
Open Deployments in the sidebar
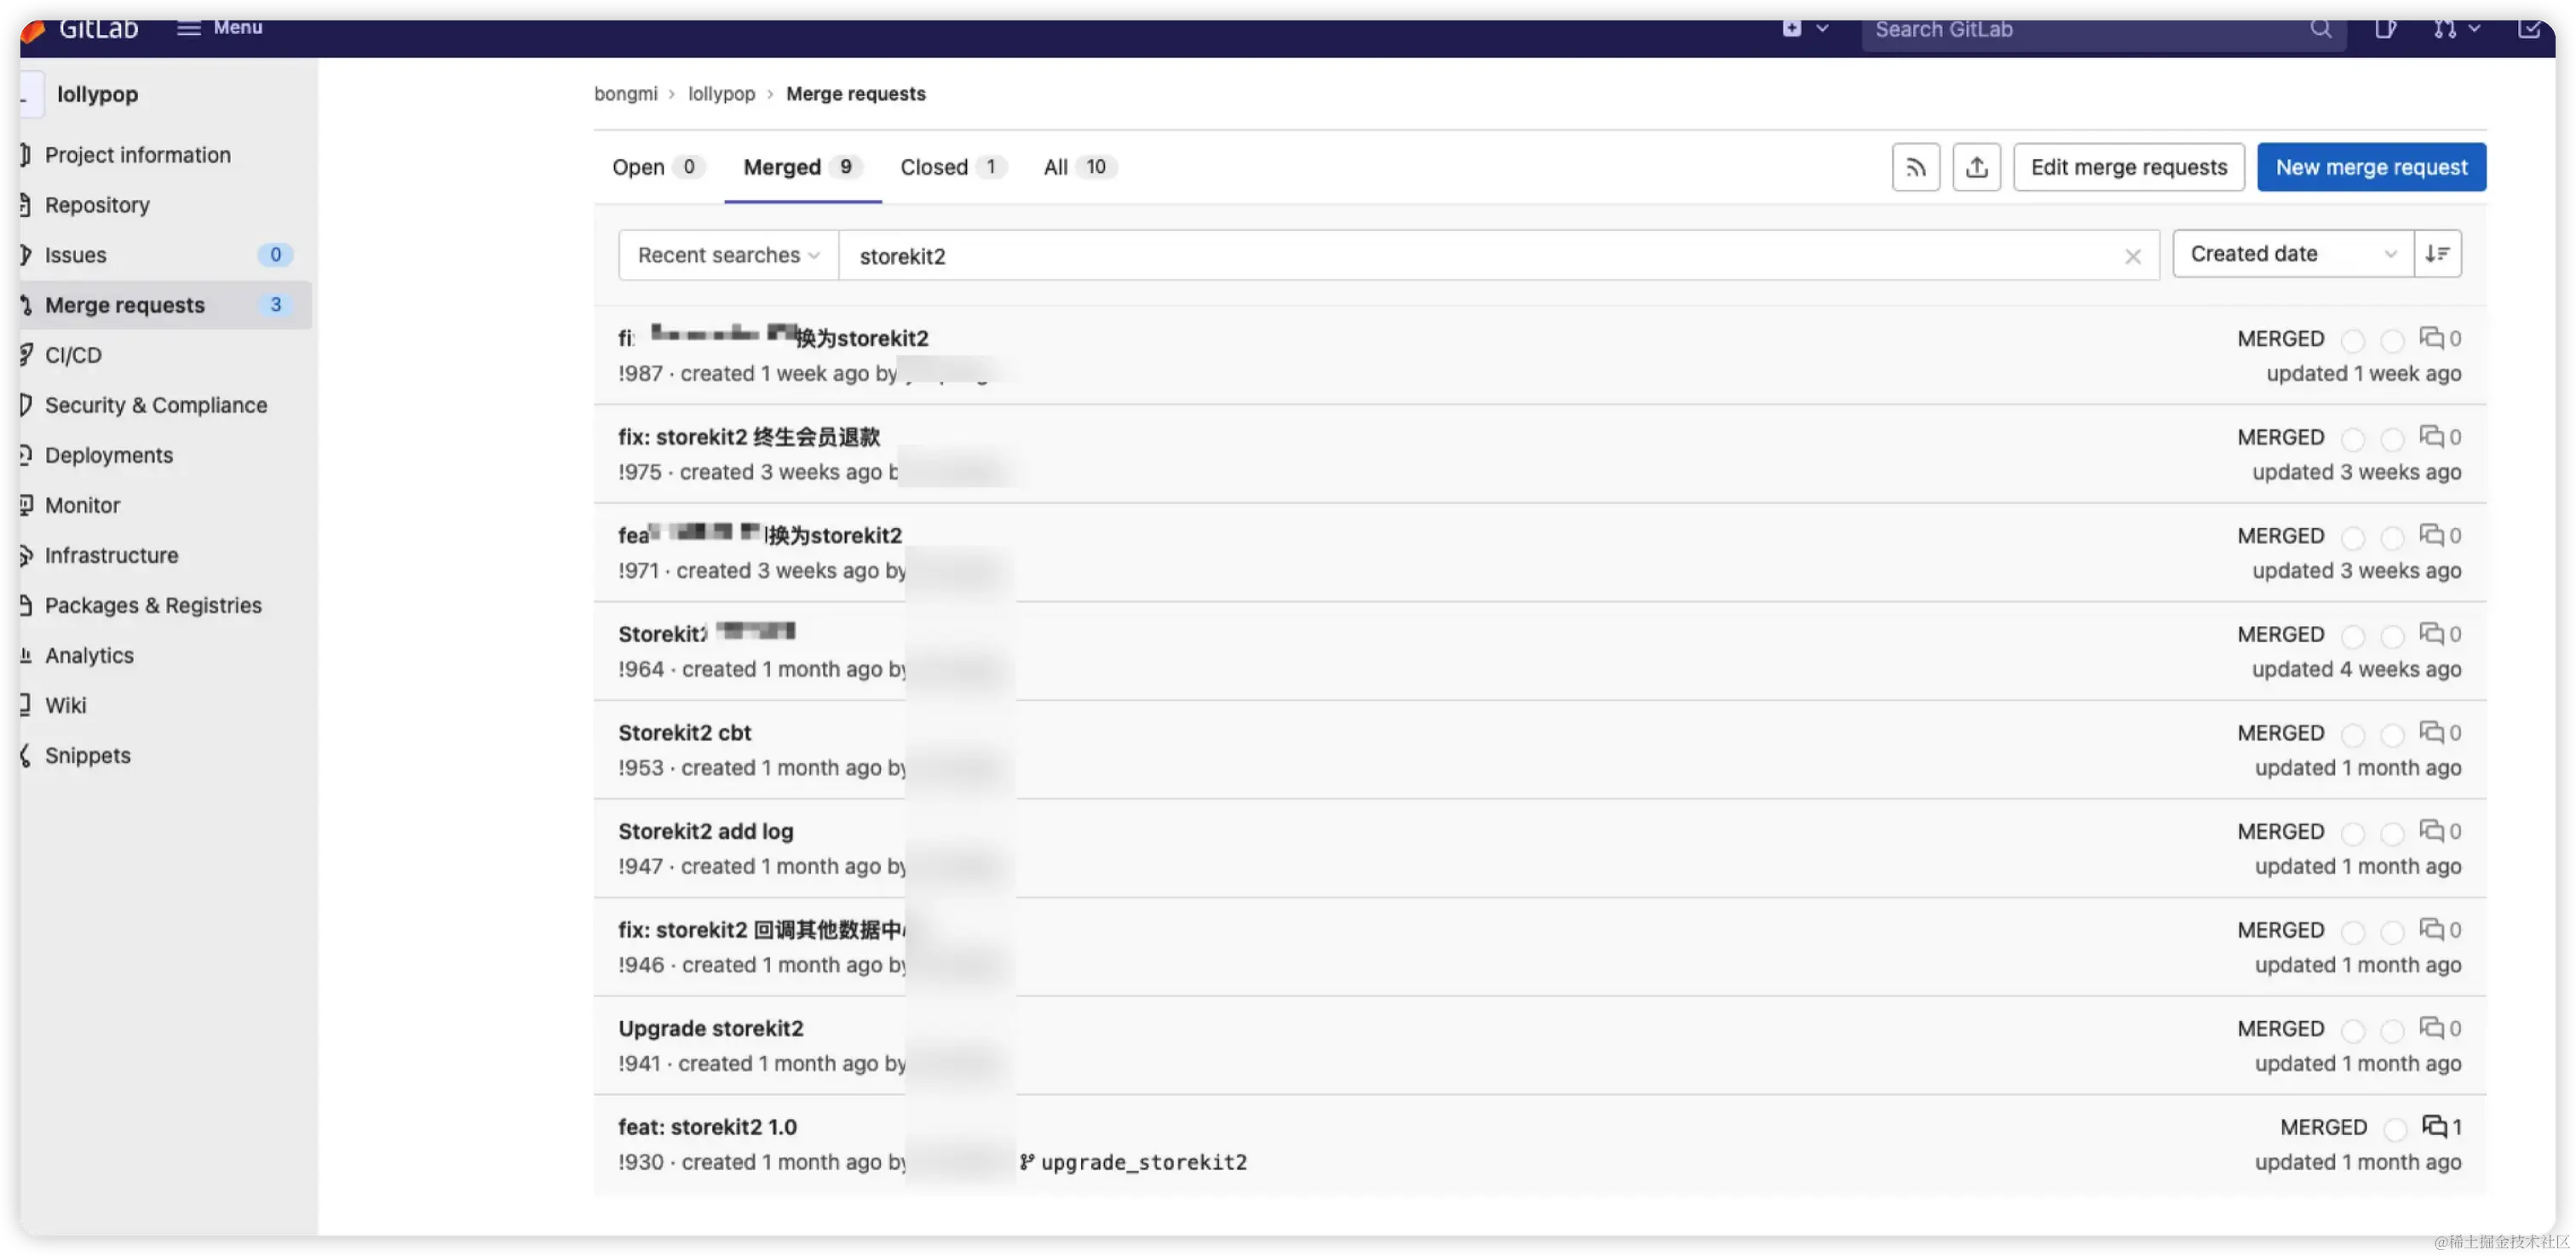click(109, 455)
